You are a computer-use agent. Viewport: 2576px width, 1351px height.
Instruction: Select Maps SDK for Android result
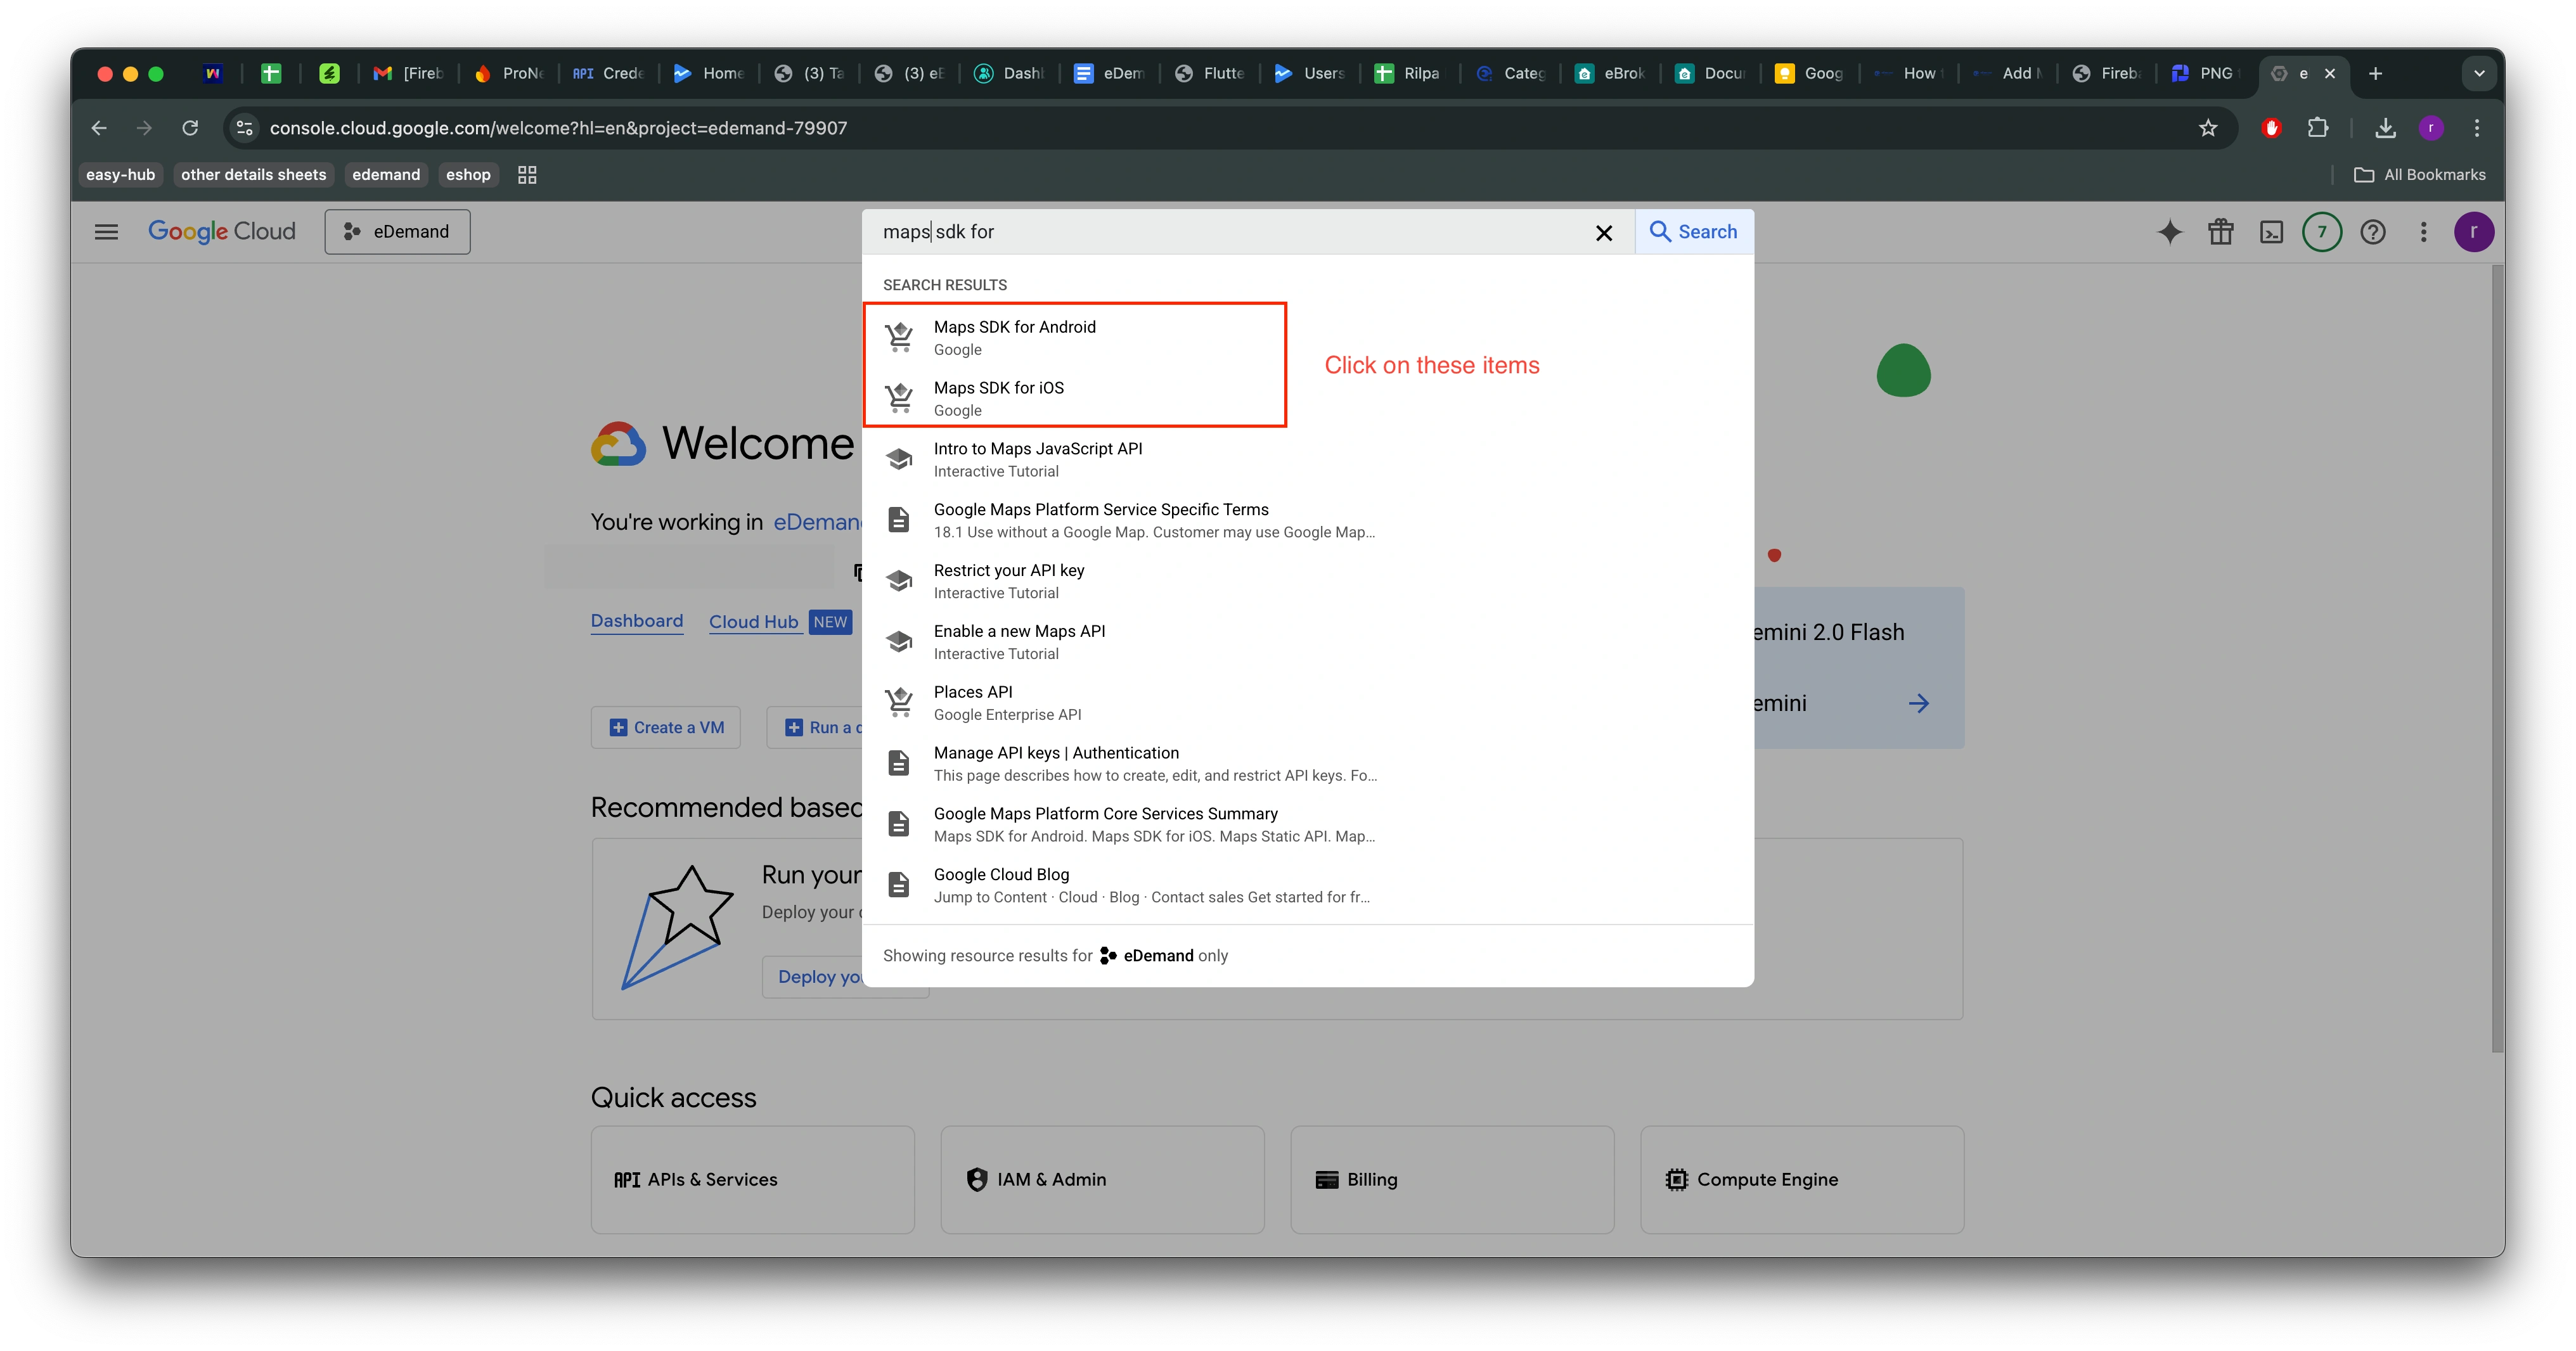(x=1014, y=337)
